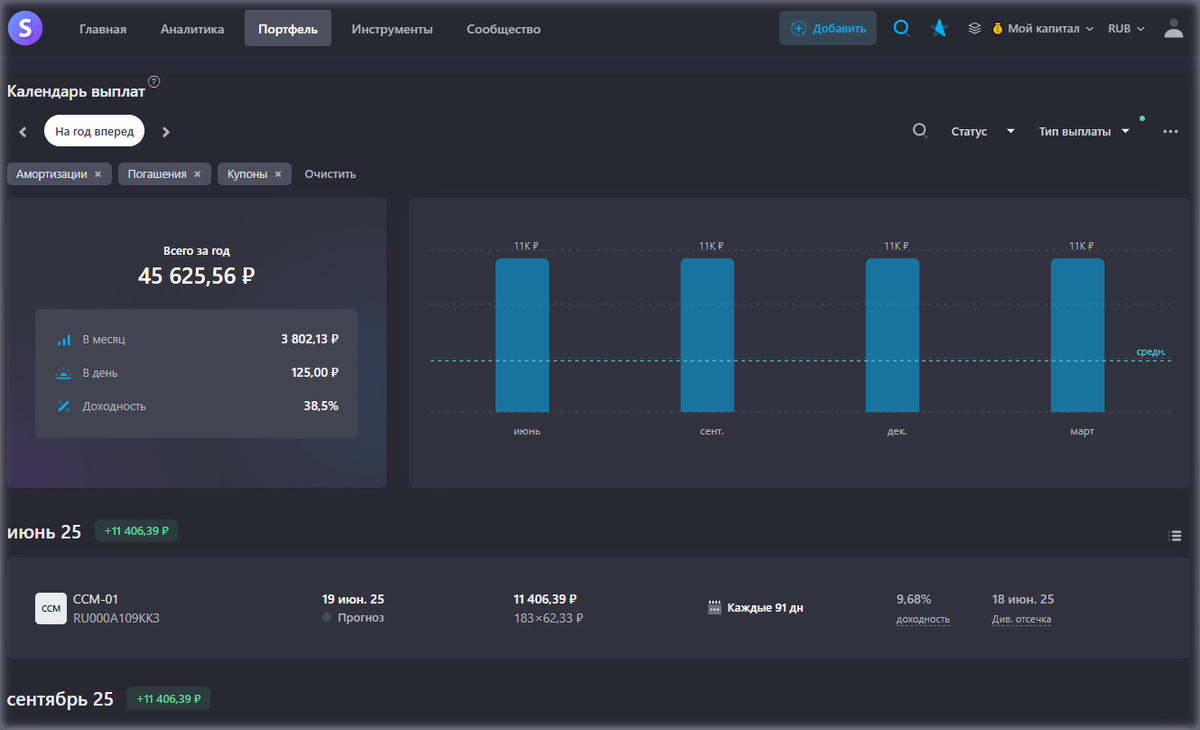The height and width of the screenshot is (730, 1200).
Task: Open the CCM-01 bond name
Action: (96, 599)
